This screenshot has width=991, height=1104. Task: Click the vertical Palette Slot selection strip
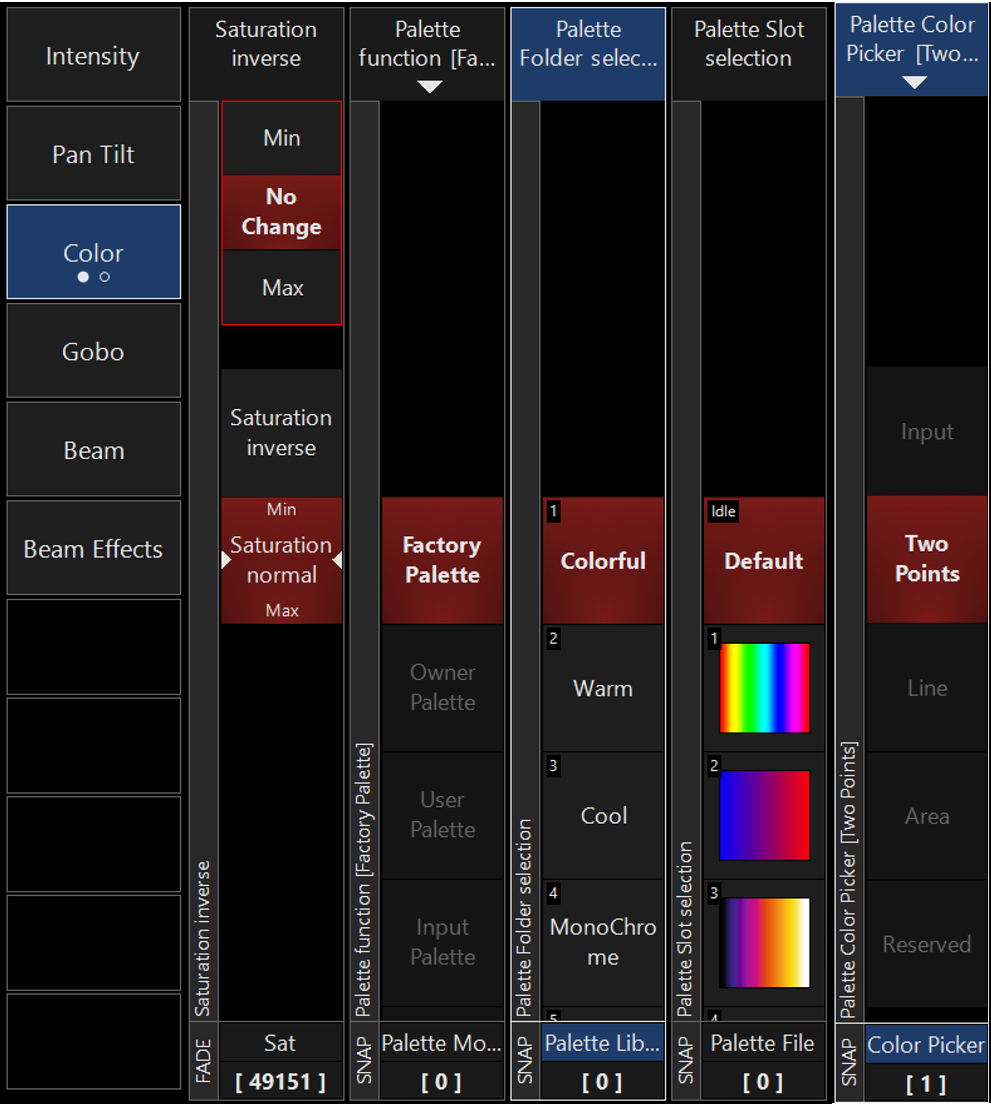point(686,561)
